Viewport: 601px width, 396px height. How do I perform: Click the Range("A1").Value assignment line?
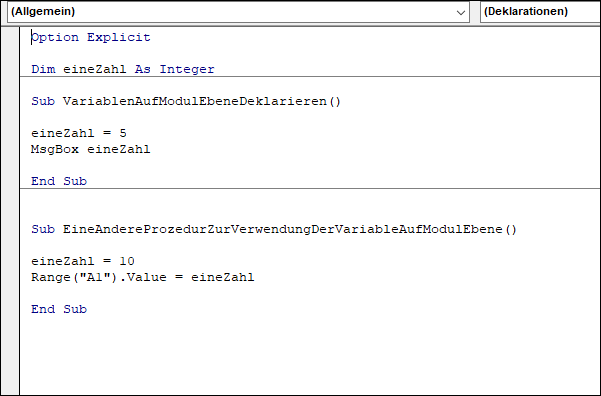coord(143,277)
